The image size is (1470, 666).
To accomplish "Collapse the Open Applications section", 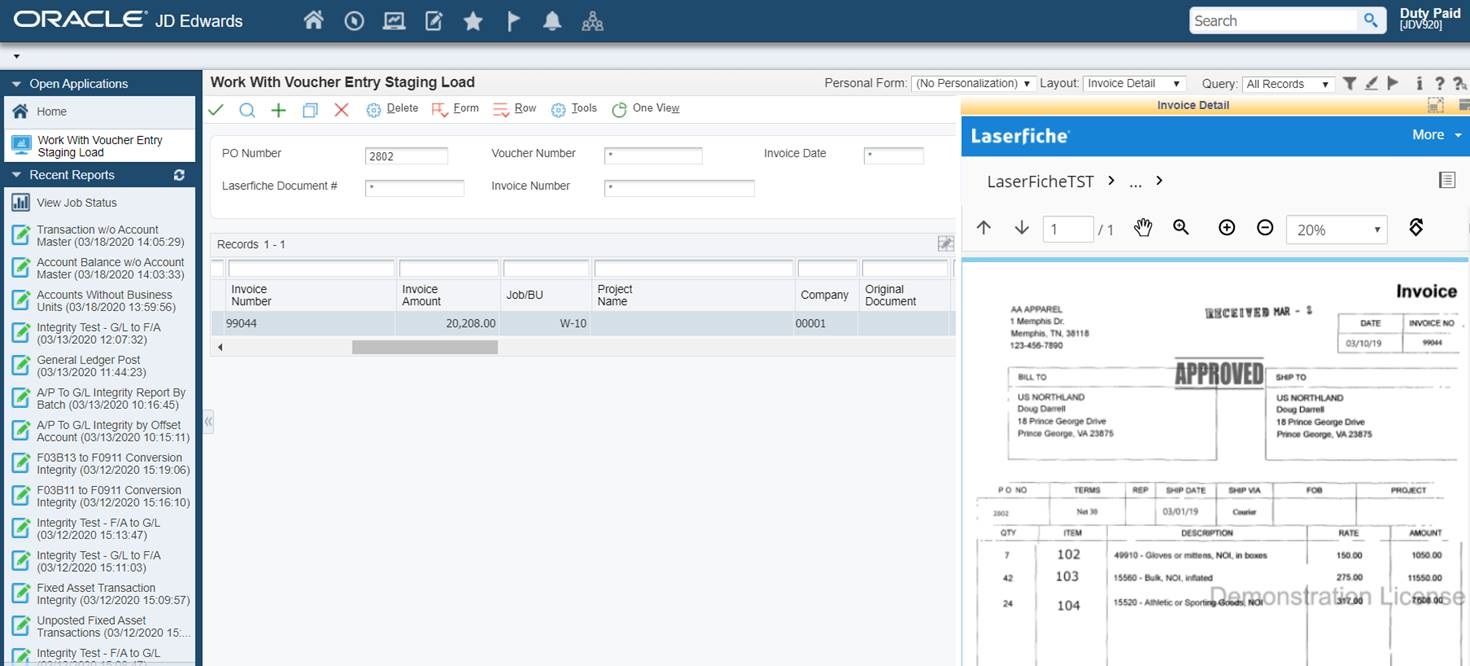I will [17, 84].
